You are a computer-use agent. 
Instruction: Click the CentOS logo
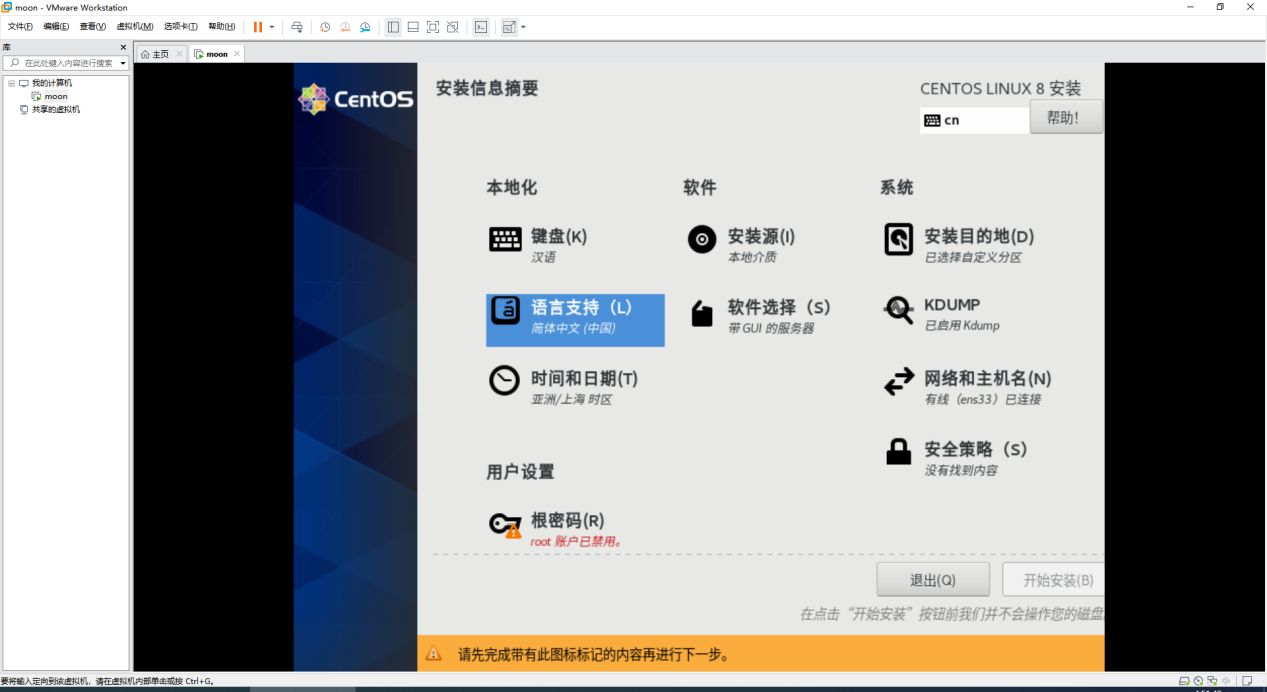coord(356,99)
